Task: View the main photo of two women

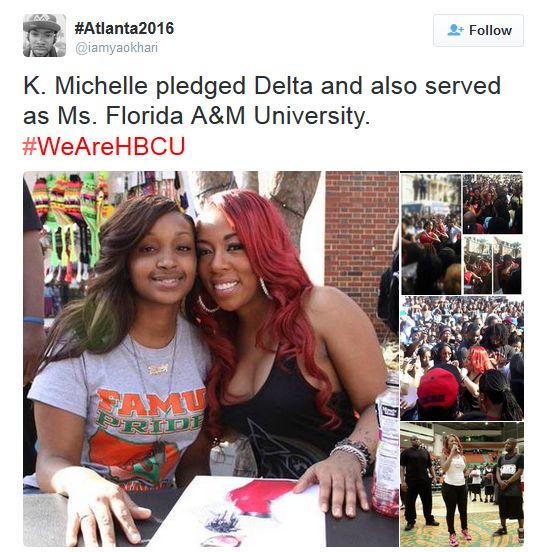Action: tap(211, 359)
